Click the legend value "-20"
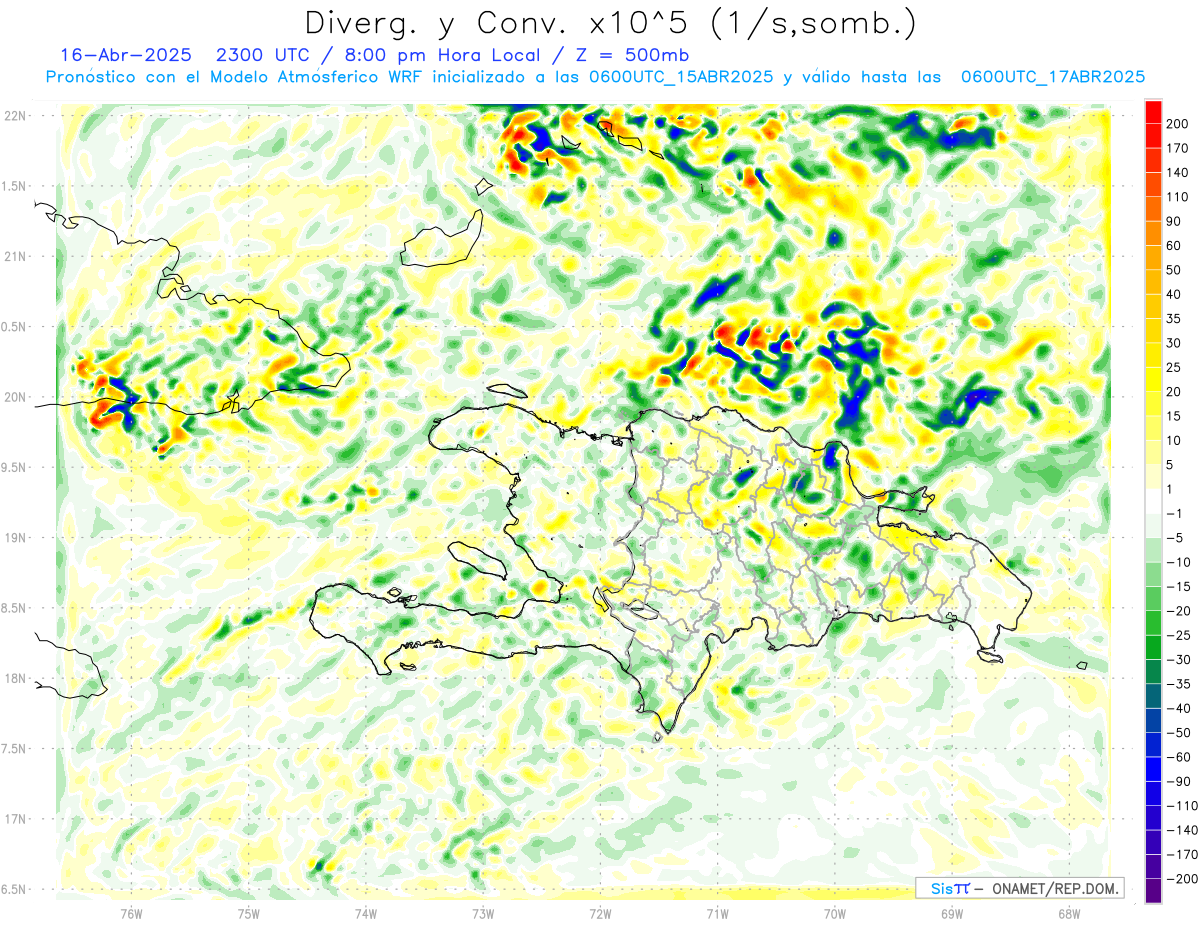 pos(1178,611)
